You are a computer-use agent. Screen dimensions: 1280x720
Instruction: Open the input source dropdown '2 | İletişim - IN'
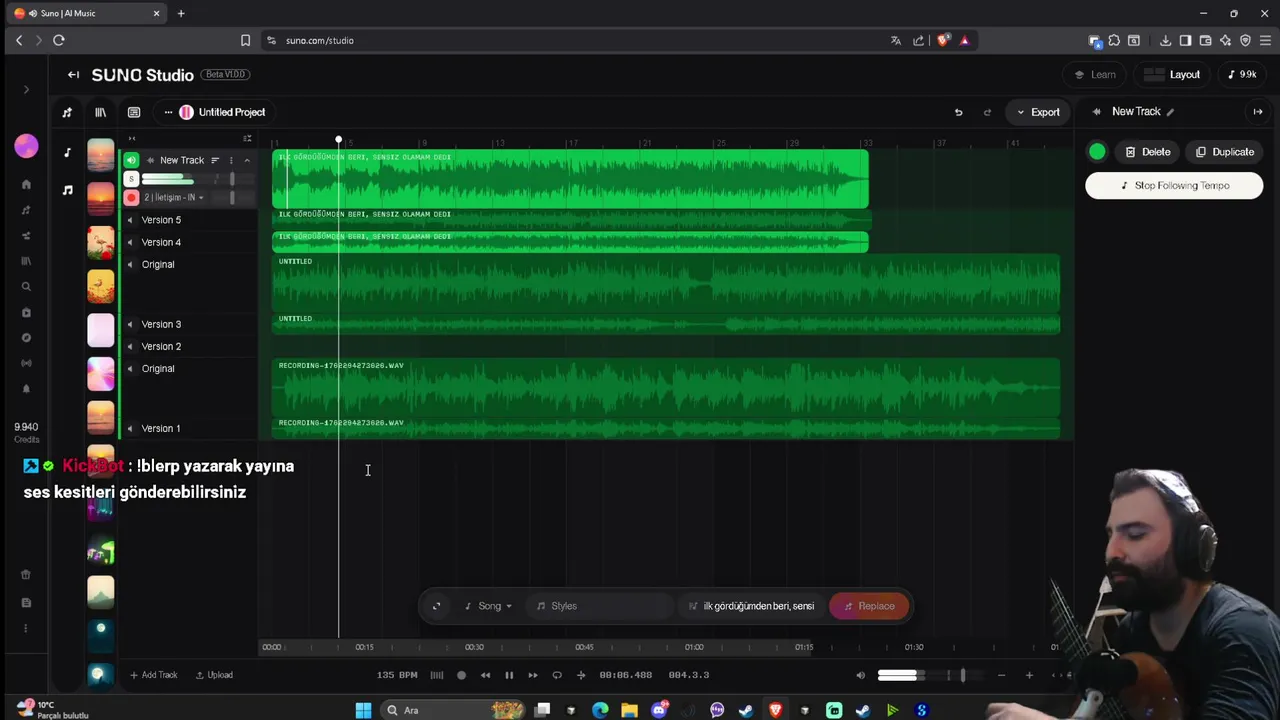coord(174,198)
